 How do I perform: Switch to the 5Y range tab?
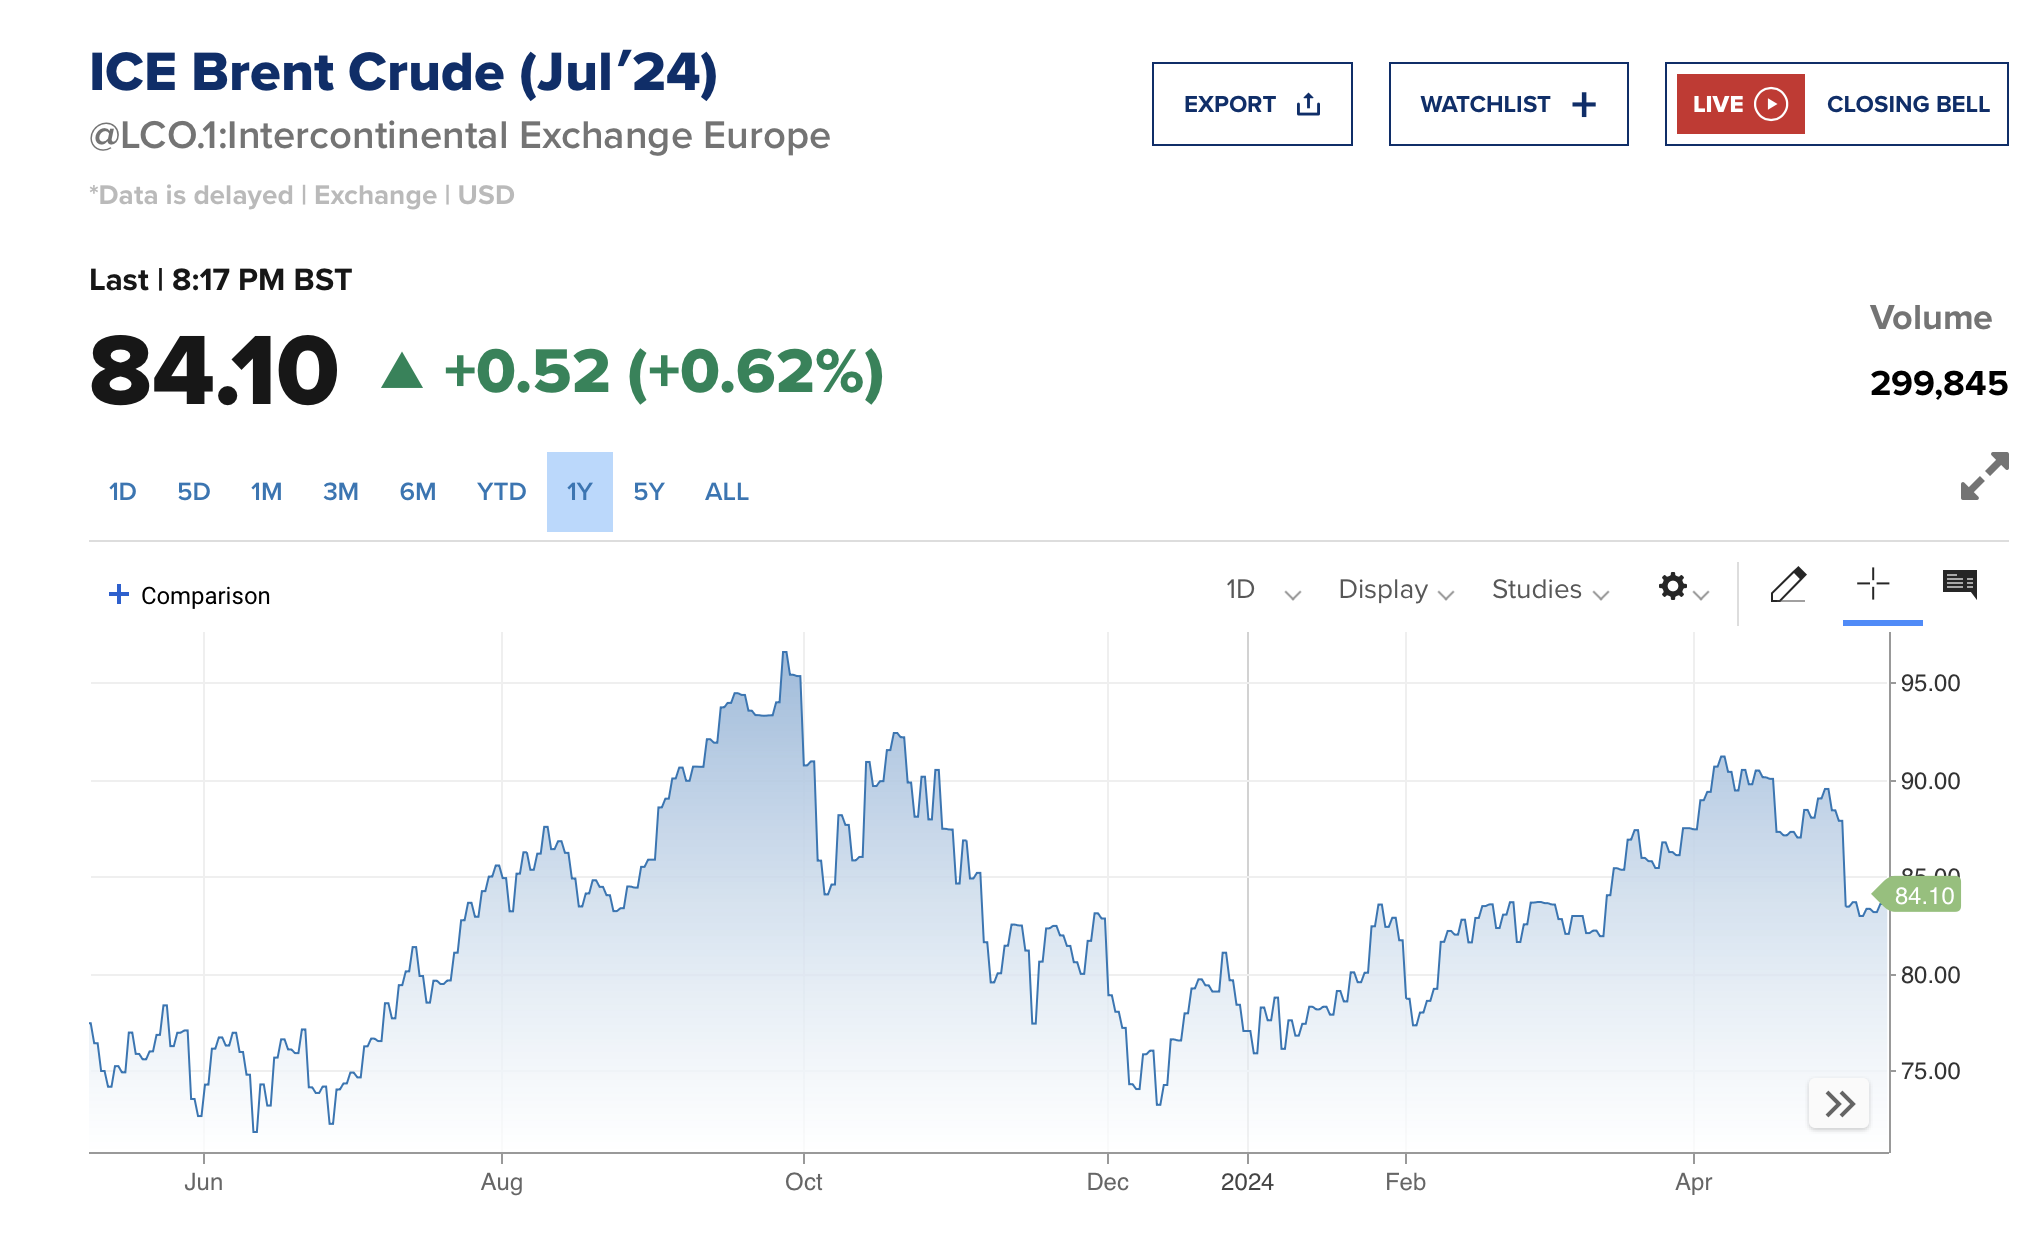pyautogui.click(x=648, y=492)
